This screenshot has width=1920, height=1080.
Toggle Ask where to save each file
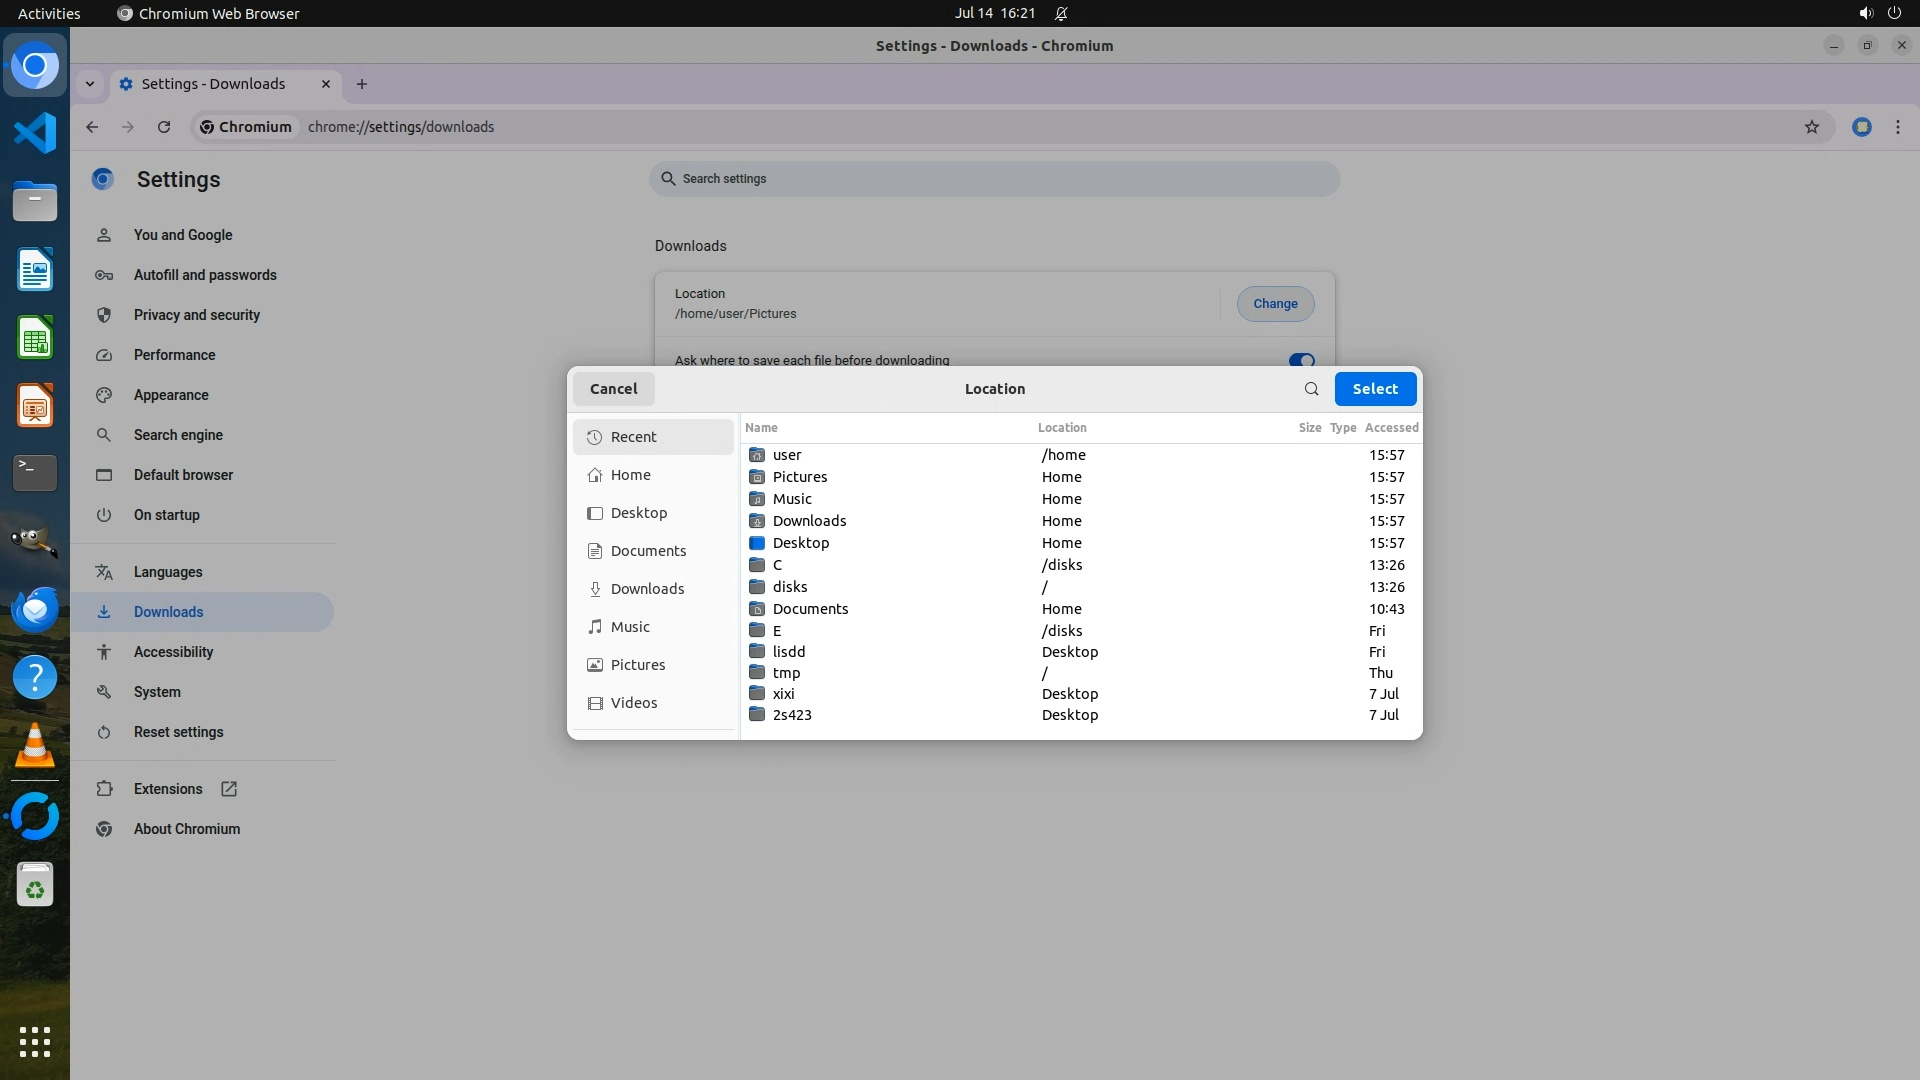[x=1301, y=360]
